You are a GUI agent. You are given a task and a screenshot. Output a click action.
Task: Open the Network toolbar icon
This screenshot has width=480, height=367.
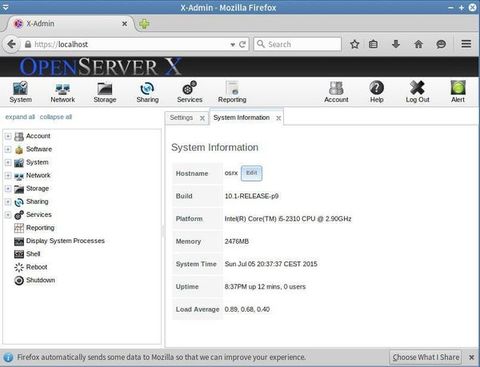point(62,92)
